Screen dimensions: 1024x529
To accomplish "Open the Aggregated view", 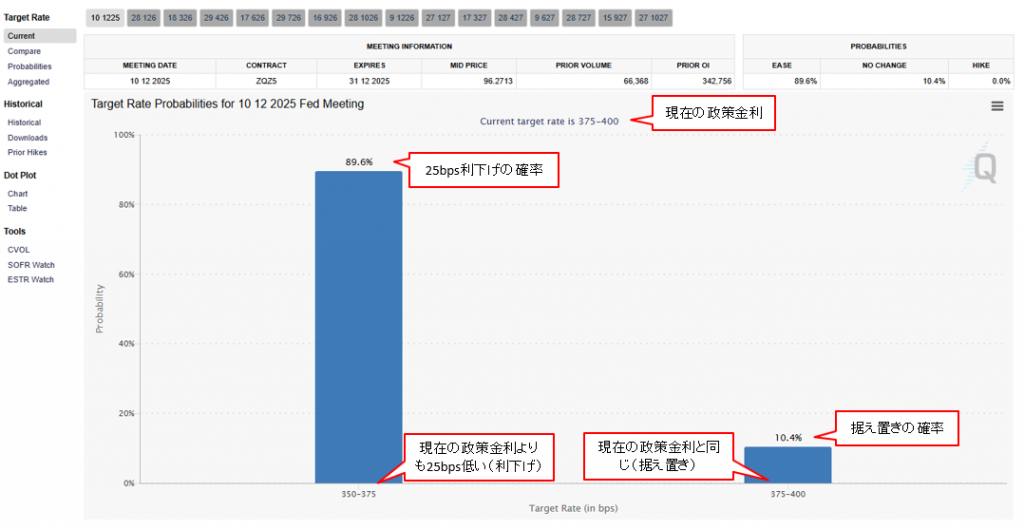I will point(28,82).
